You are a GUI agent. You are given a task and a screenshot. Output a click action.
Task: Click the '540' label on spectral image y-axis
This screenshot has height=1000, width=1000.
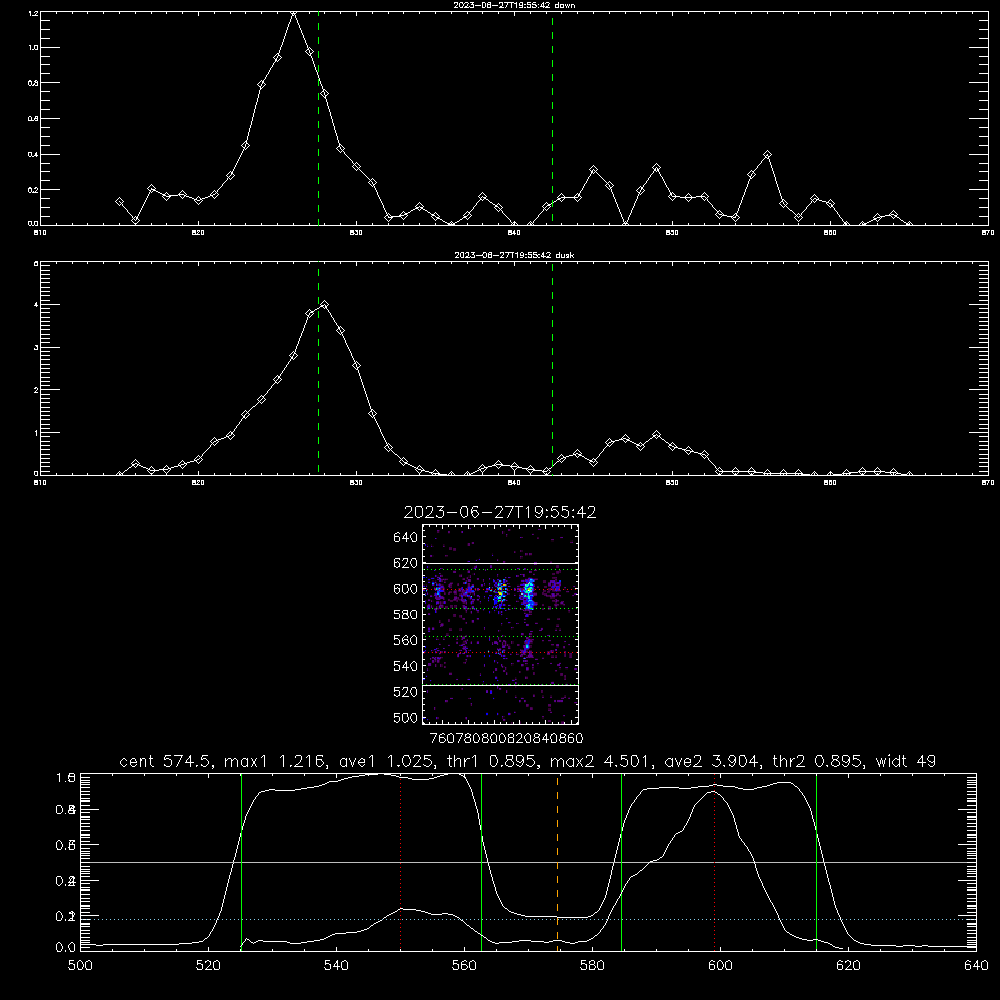tap(406, 666)
